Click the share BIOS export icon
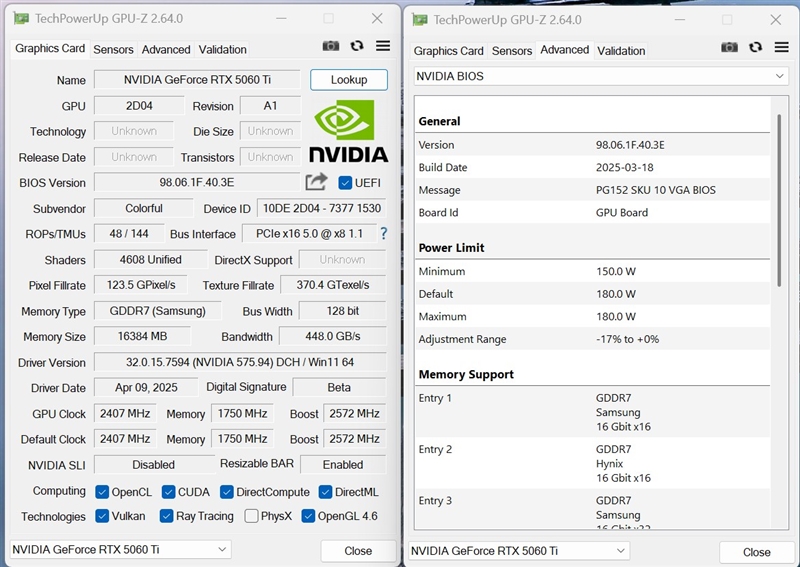Screen dimensions: 800x567 click(x=316, y=181)
